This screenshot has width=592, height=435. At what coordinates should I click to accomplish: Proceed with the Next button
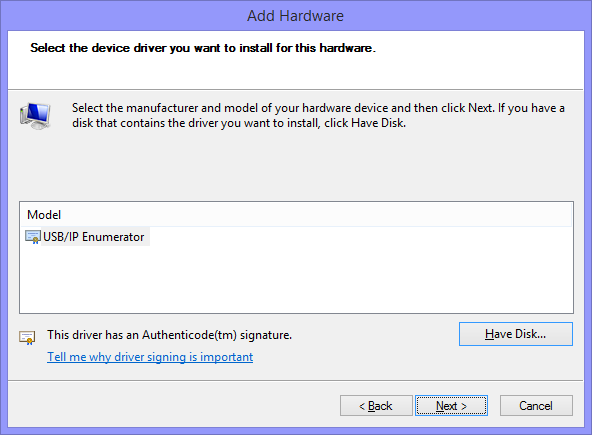coord(451,406)
